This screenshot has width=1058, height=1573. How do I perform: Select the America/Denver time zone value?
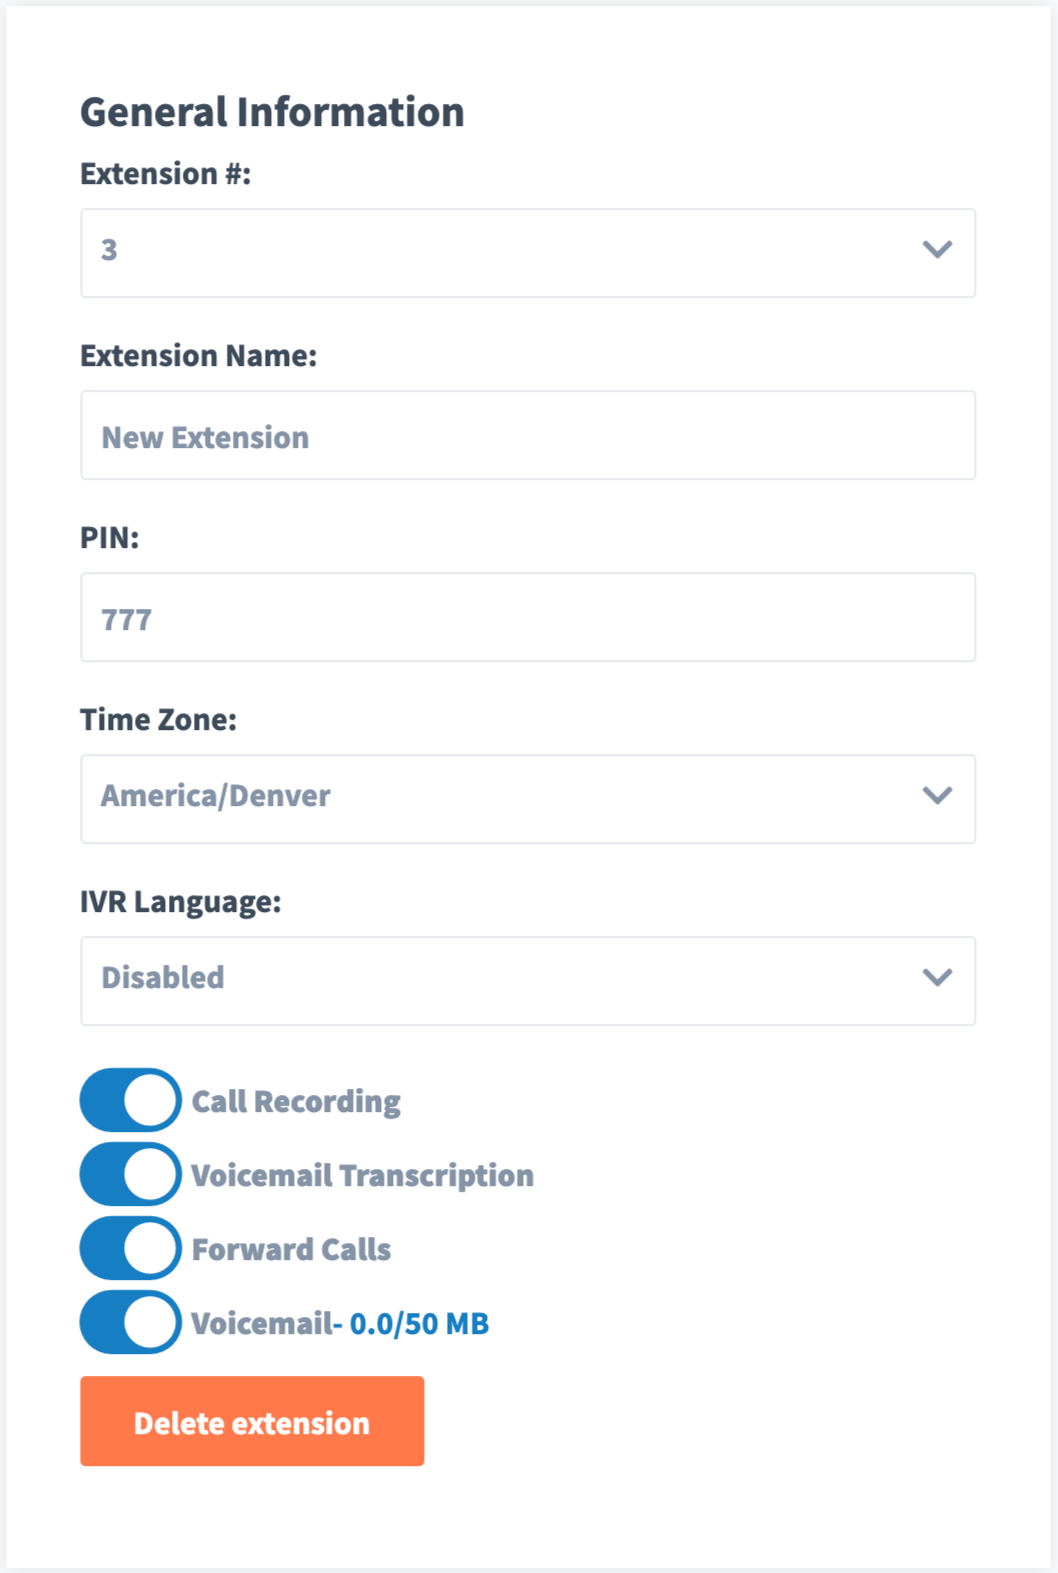tap(216, 796)
